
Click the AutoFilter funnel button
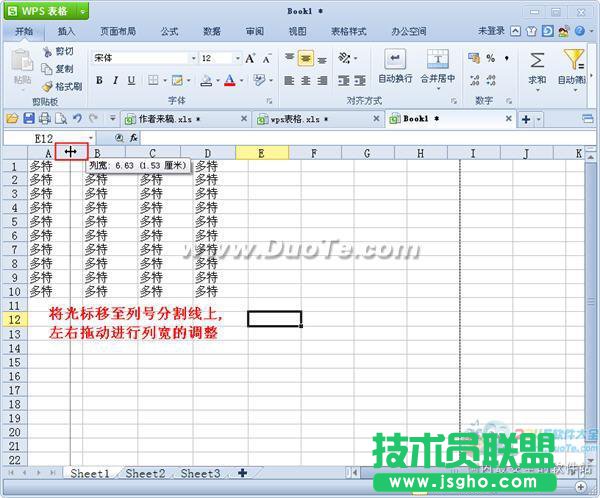(x=573, y=60)
